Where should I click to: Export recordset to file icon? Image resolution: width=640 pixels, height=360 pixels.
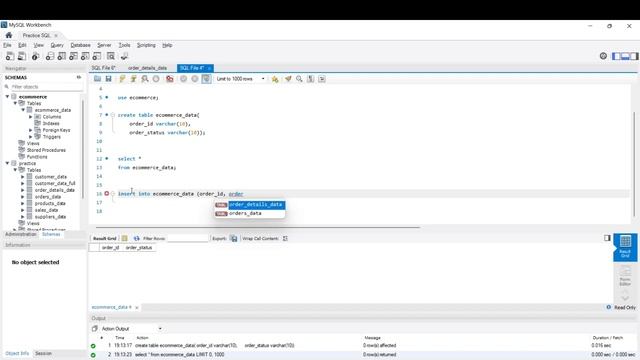coord(233,238)
